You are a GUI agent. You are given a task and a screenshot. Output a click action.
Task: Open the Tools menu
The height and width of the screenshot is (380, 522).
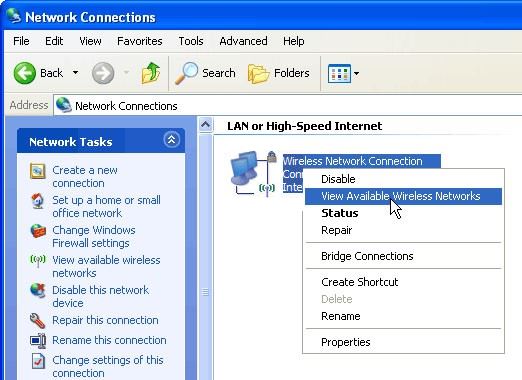[191, 41]
